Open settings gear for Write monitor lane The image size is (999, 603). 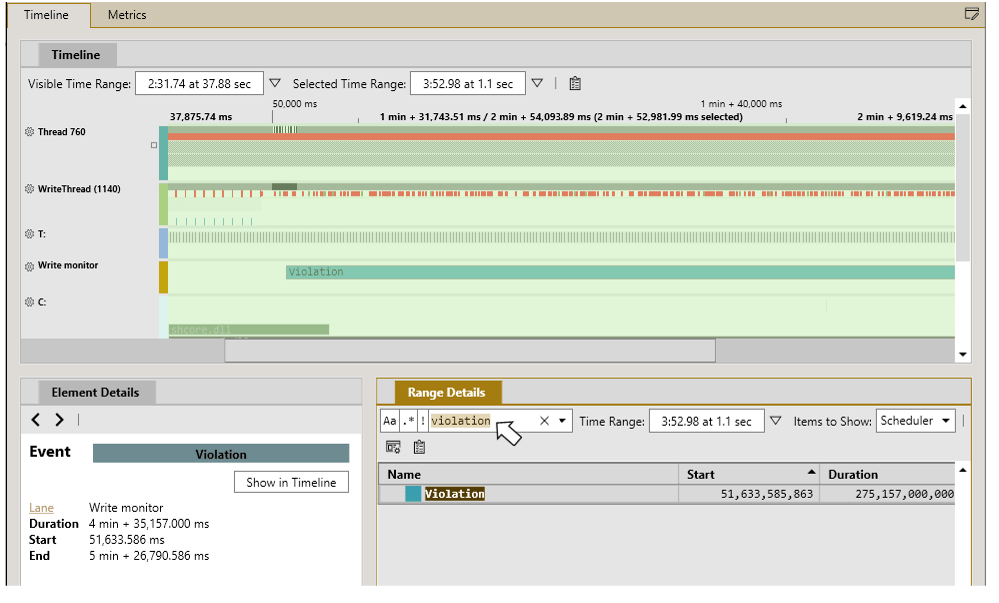pos(29,266)
